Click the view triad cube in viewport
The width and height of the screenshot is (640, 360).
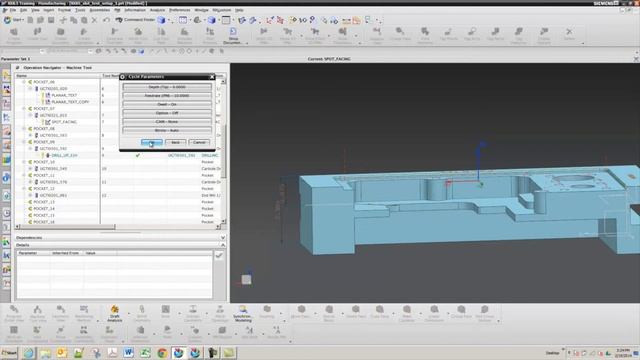(x=246, y=279)
